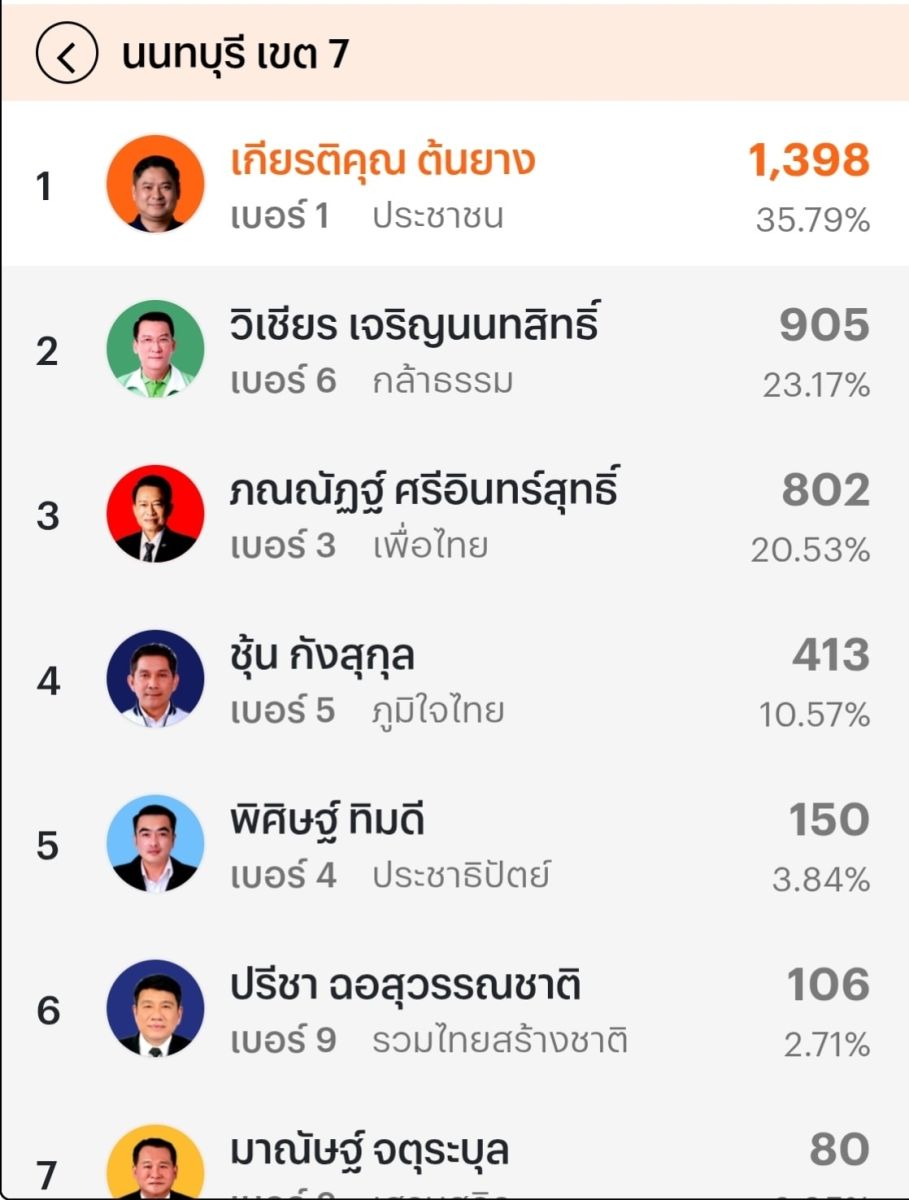Open candidate name ชุ้น กังสุกุล
The height and width of the screenshot is (1200, 909).
322,656
